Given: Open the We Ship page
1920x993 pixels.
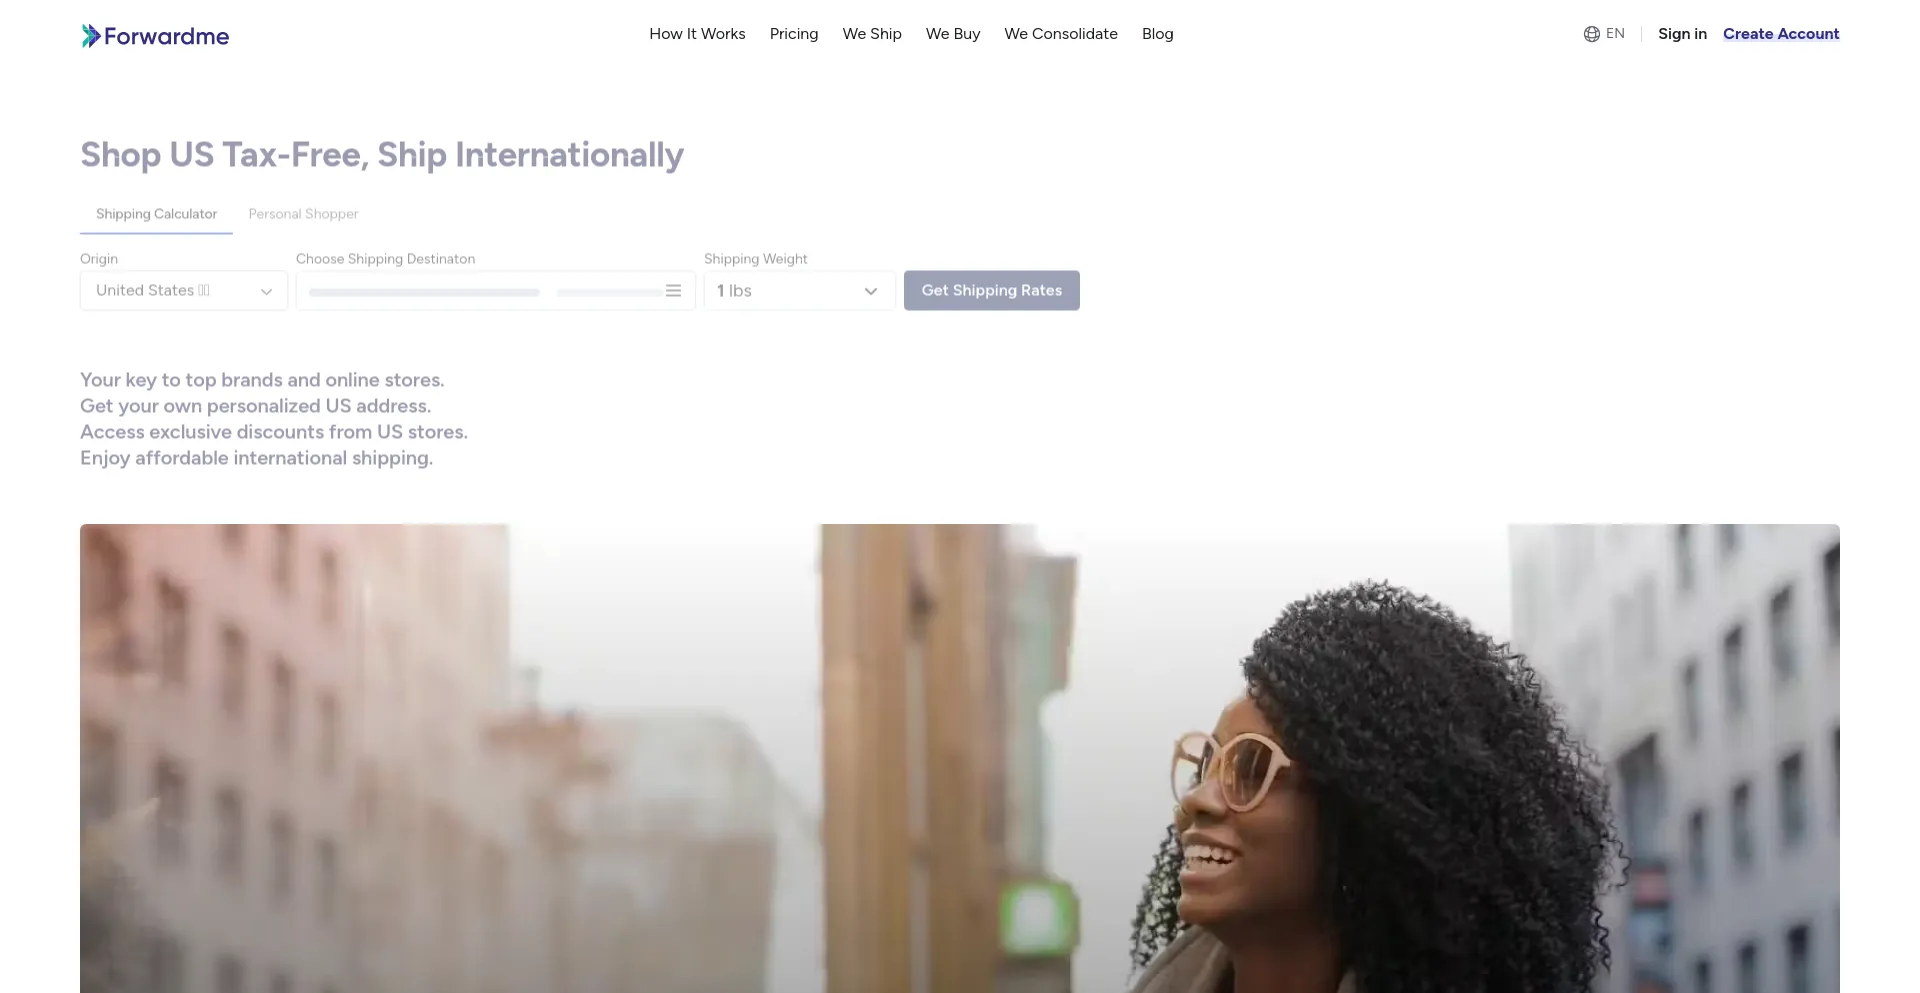Looking at the screenshot, I should pos(872,34).
